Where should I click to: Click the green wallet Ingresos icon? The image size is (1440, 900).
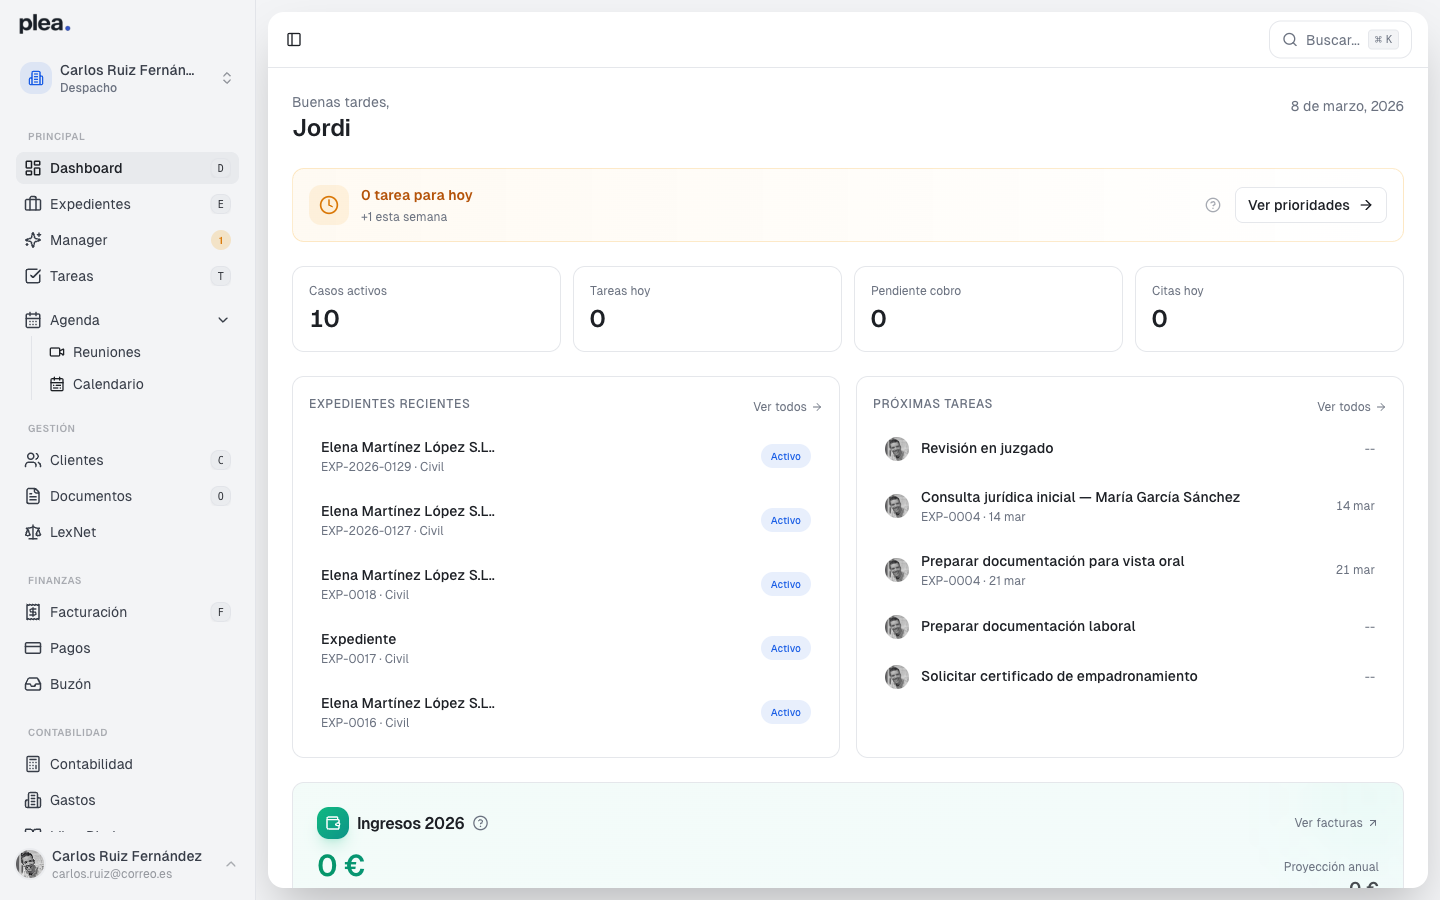click(333, 823)
